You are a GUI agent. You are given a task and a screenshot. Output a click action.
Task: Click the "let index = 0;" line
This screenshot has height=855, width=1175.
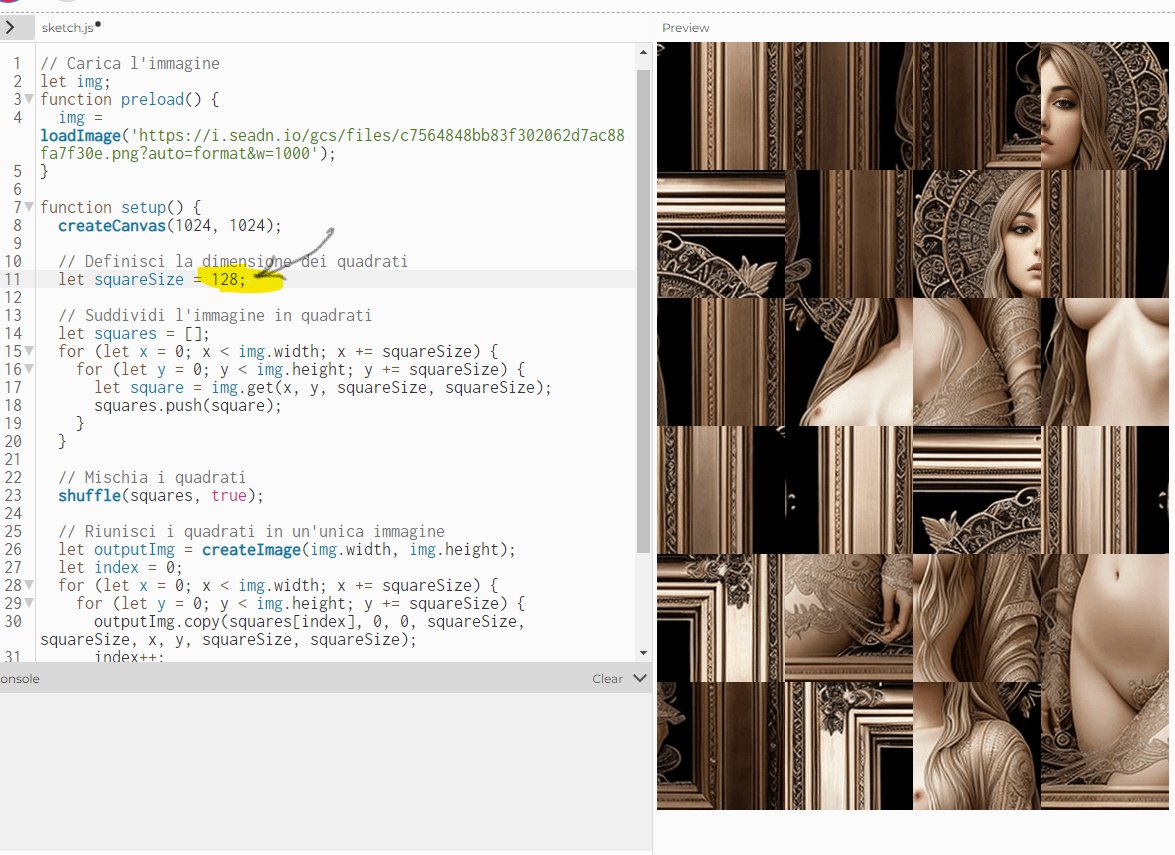tap(120, 567)
